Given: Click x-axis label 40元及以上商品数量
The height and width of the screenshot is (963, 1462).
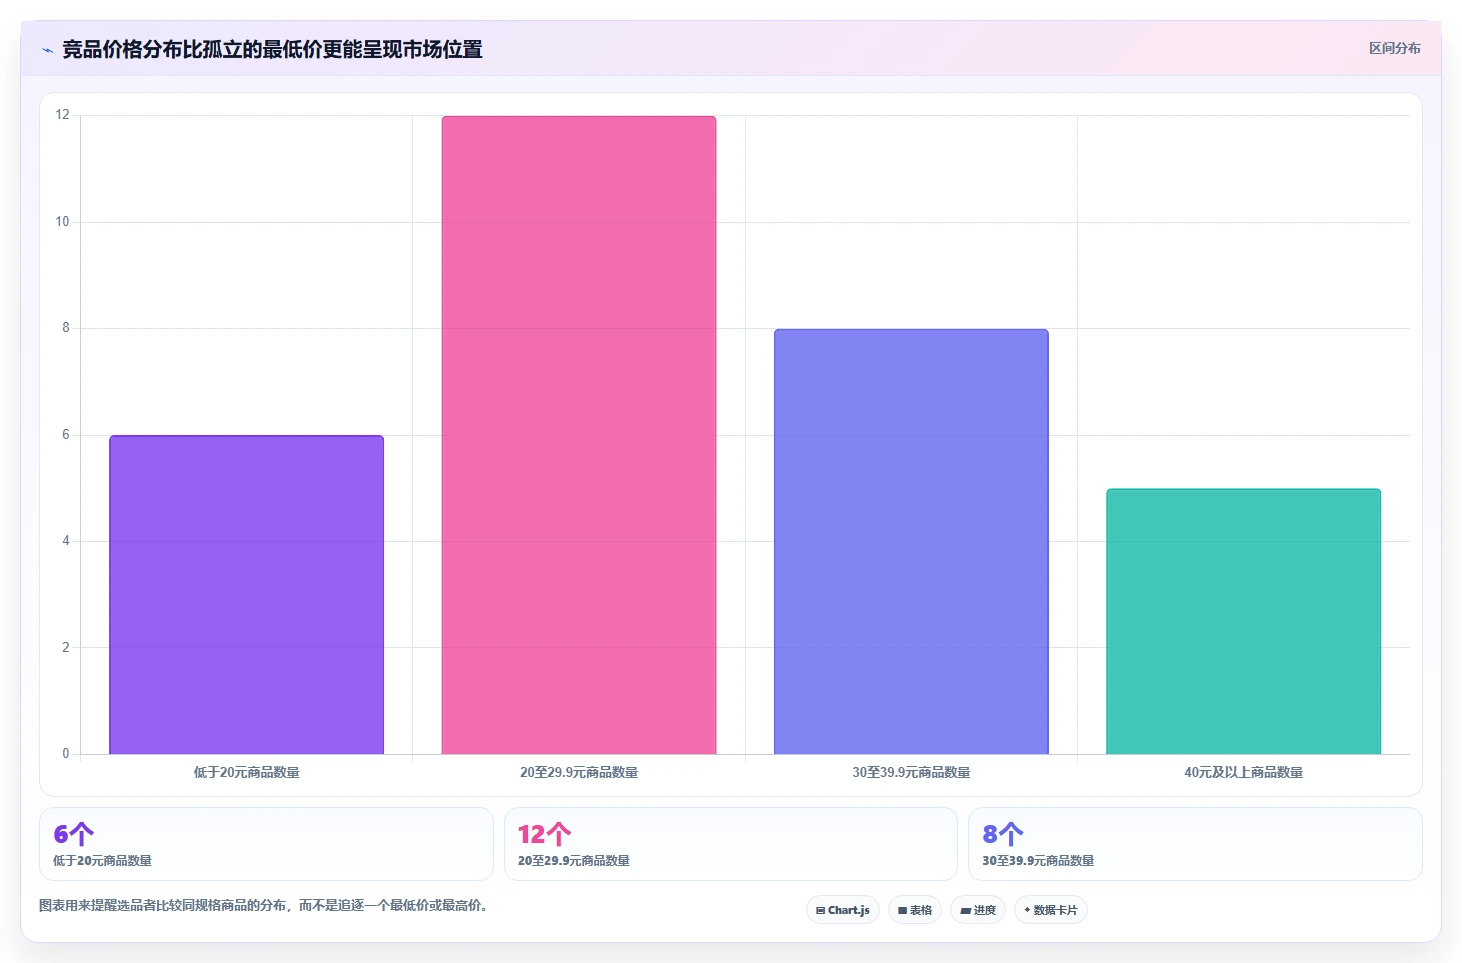Looking at the screenshot, I should click(x=1243, y=772).
